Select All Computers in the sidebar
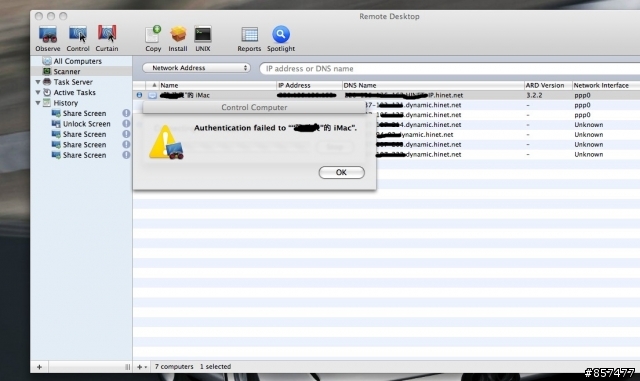Image resolution: width=640 pixels, height=381 pixels. 78,61
